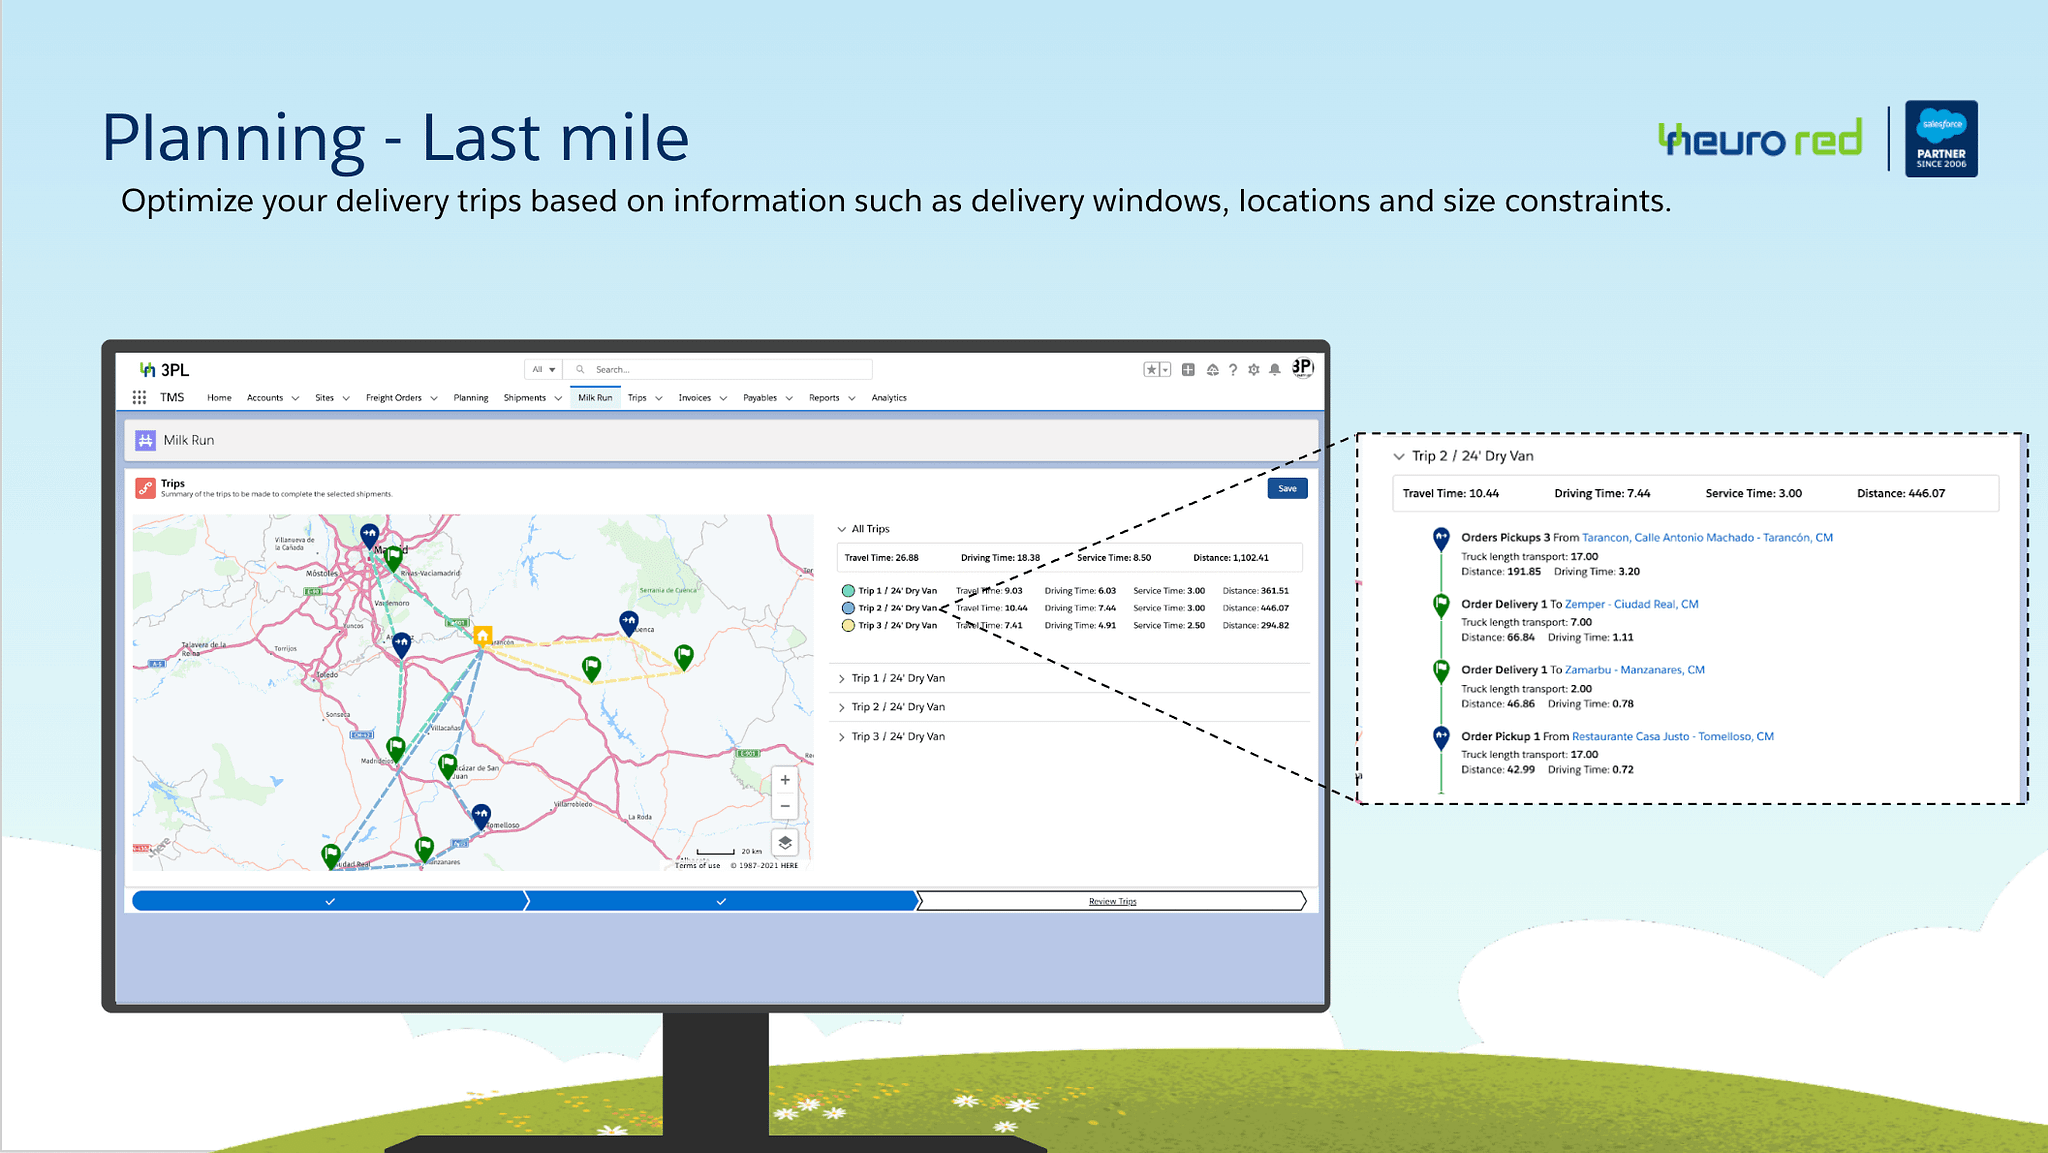
Task: Open the Accounts tab chevron menu
Action: (x=295, y=398)
